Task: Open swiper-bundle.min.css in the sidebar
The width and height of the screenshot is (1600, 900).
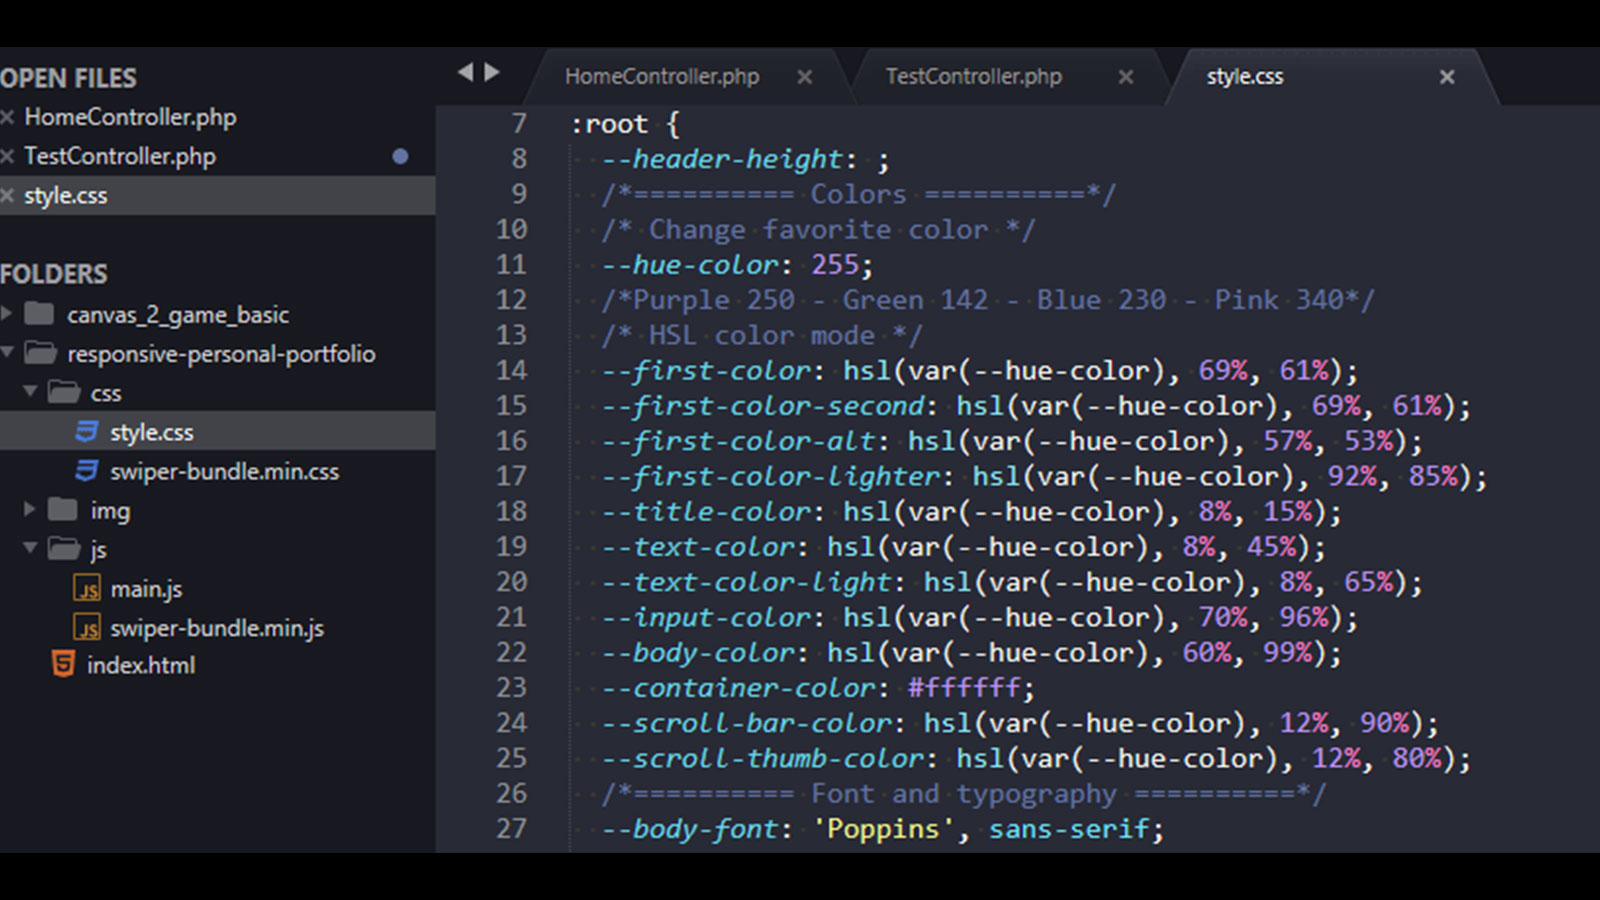Action: click(224, 472)
